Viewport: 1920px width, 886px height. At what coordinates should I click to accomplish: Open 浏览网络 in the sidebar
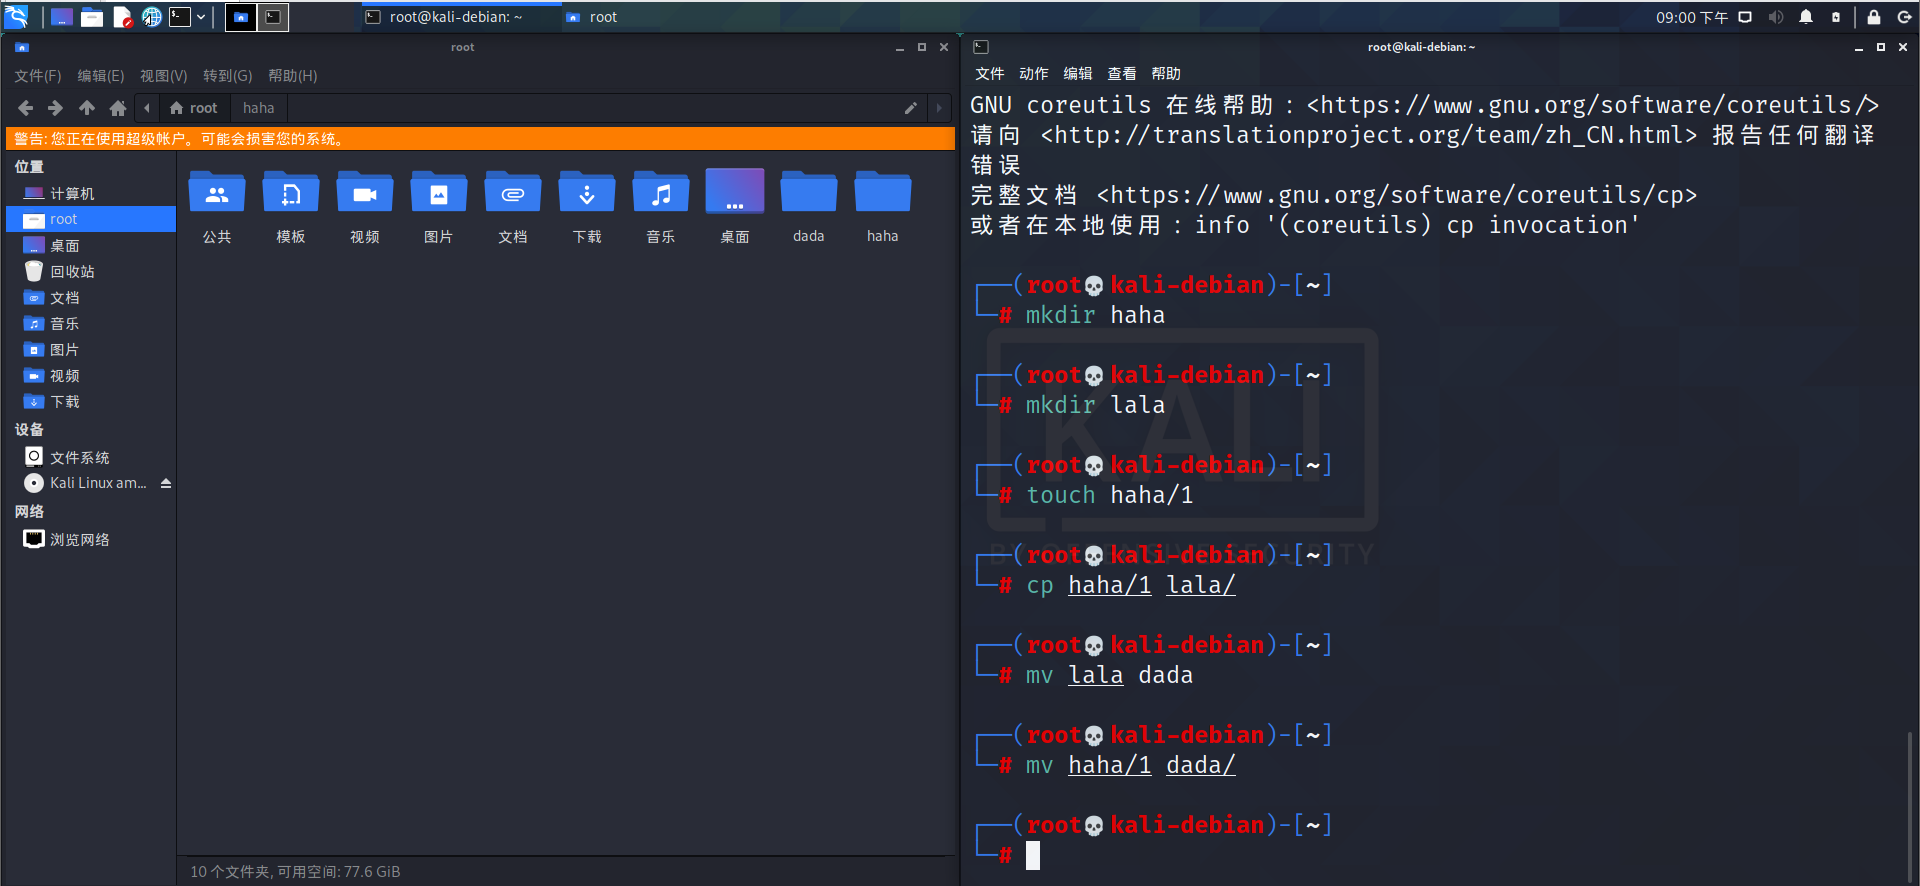[x=91, y=540]
